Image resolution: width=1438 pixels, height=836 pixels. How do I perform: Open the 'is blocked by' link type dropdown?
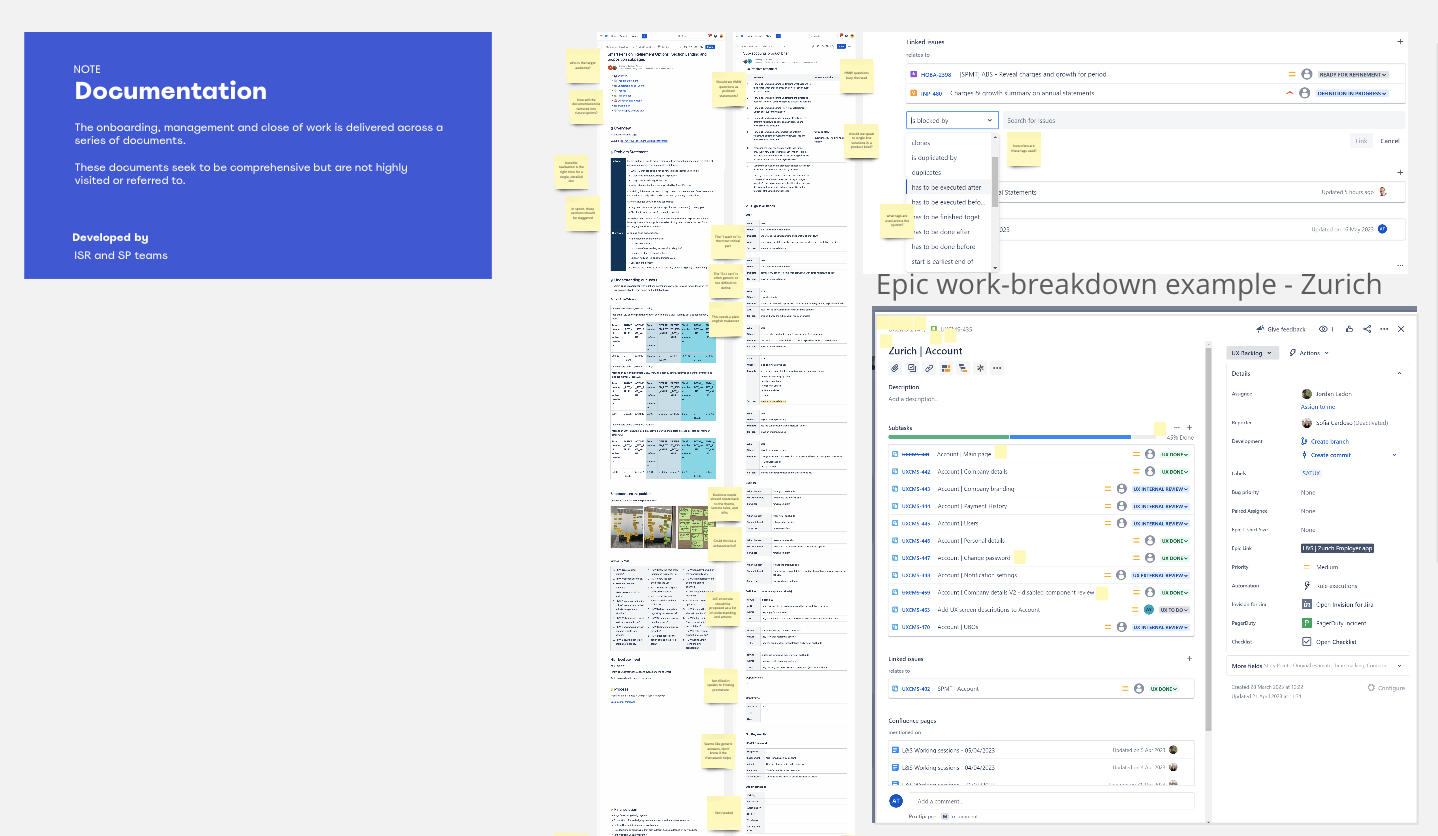[x=952, y=120]
